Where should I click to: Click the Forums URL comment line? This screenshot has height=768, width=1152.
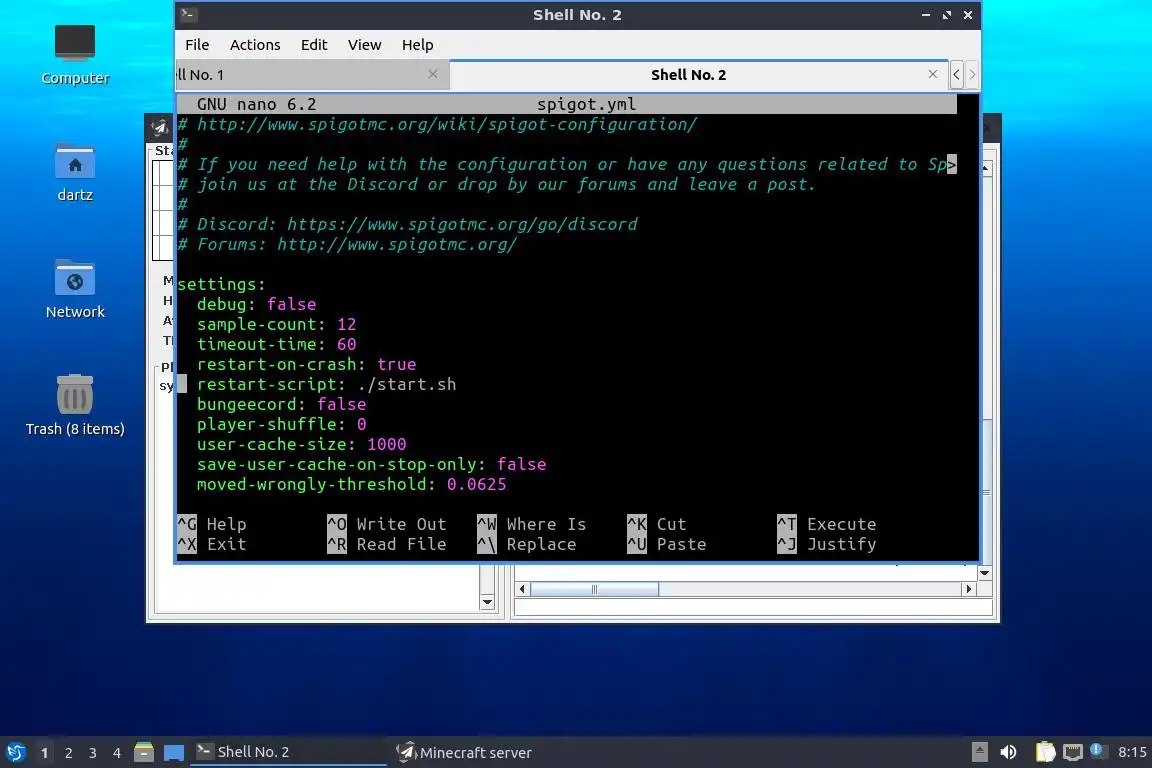point(347,244)
